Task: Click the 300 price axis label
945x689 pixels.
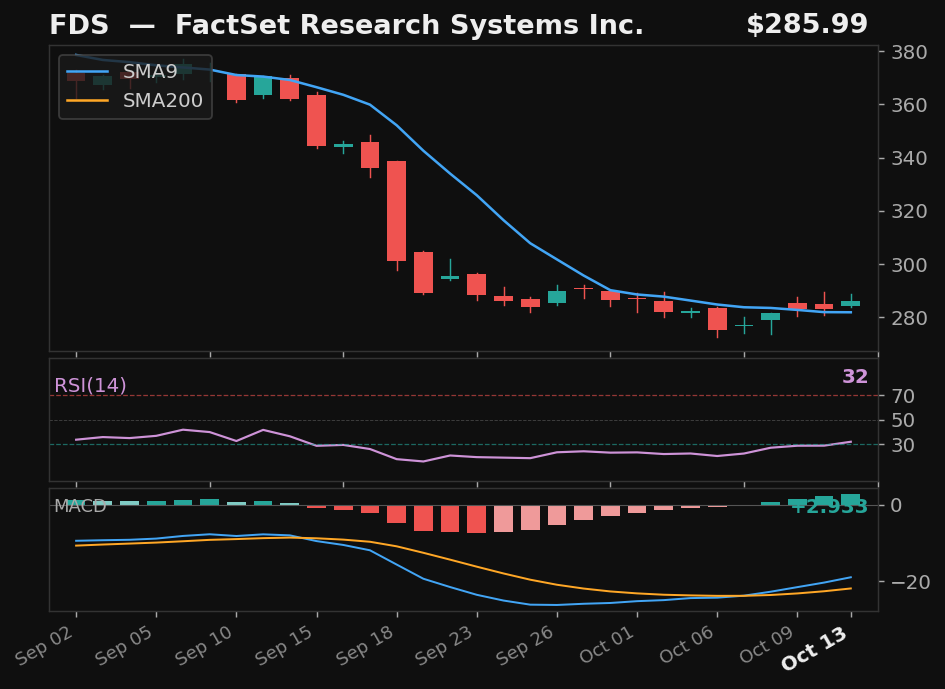Action: [909, 265]
